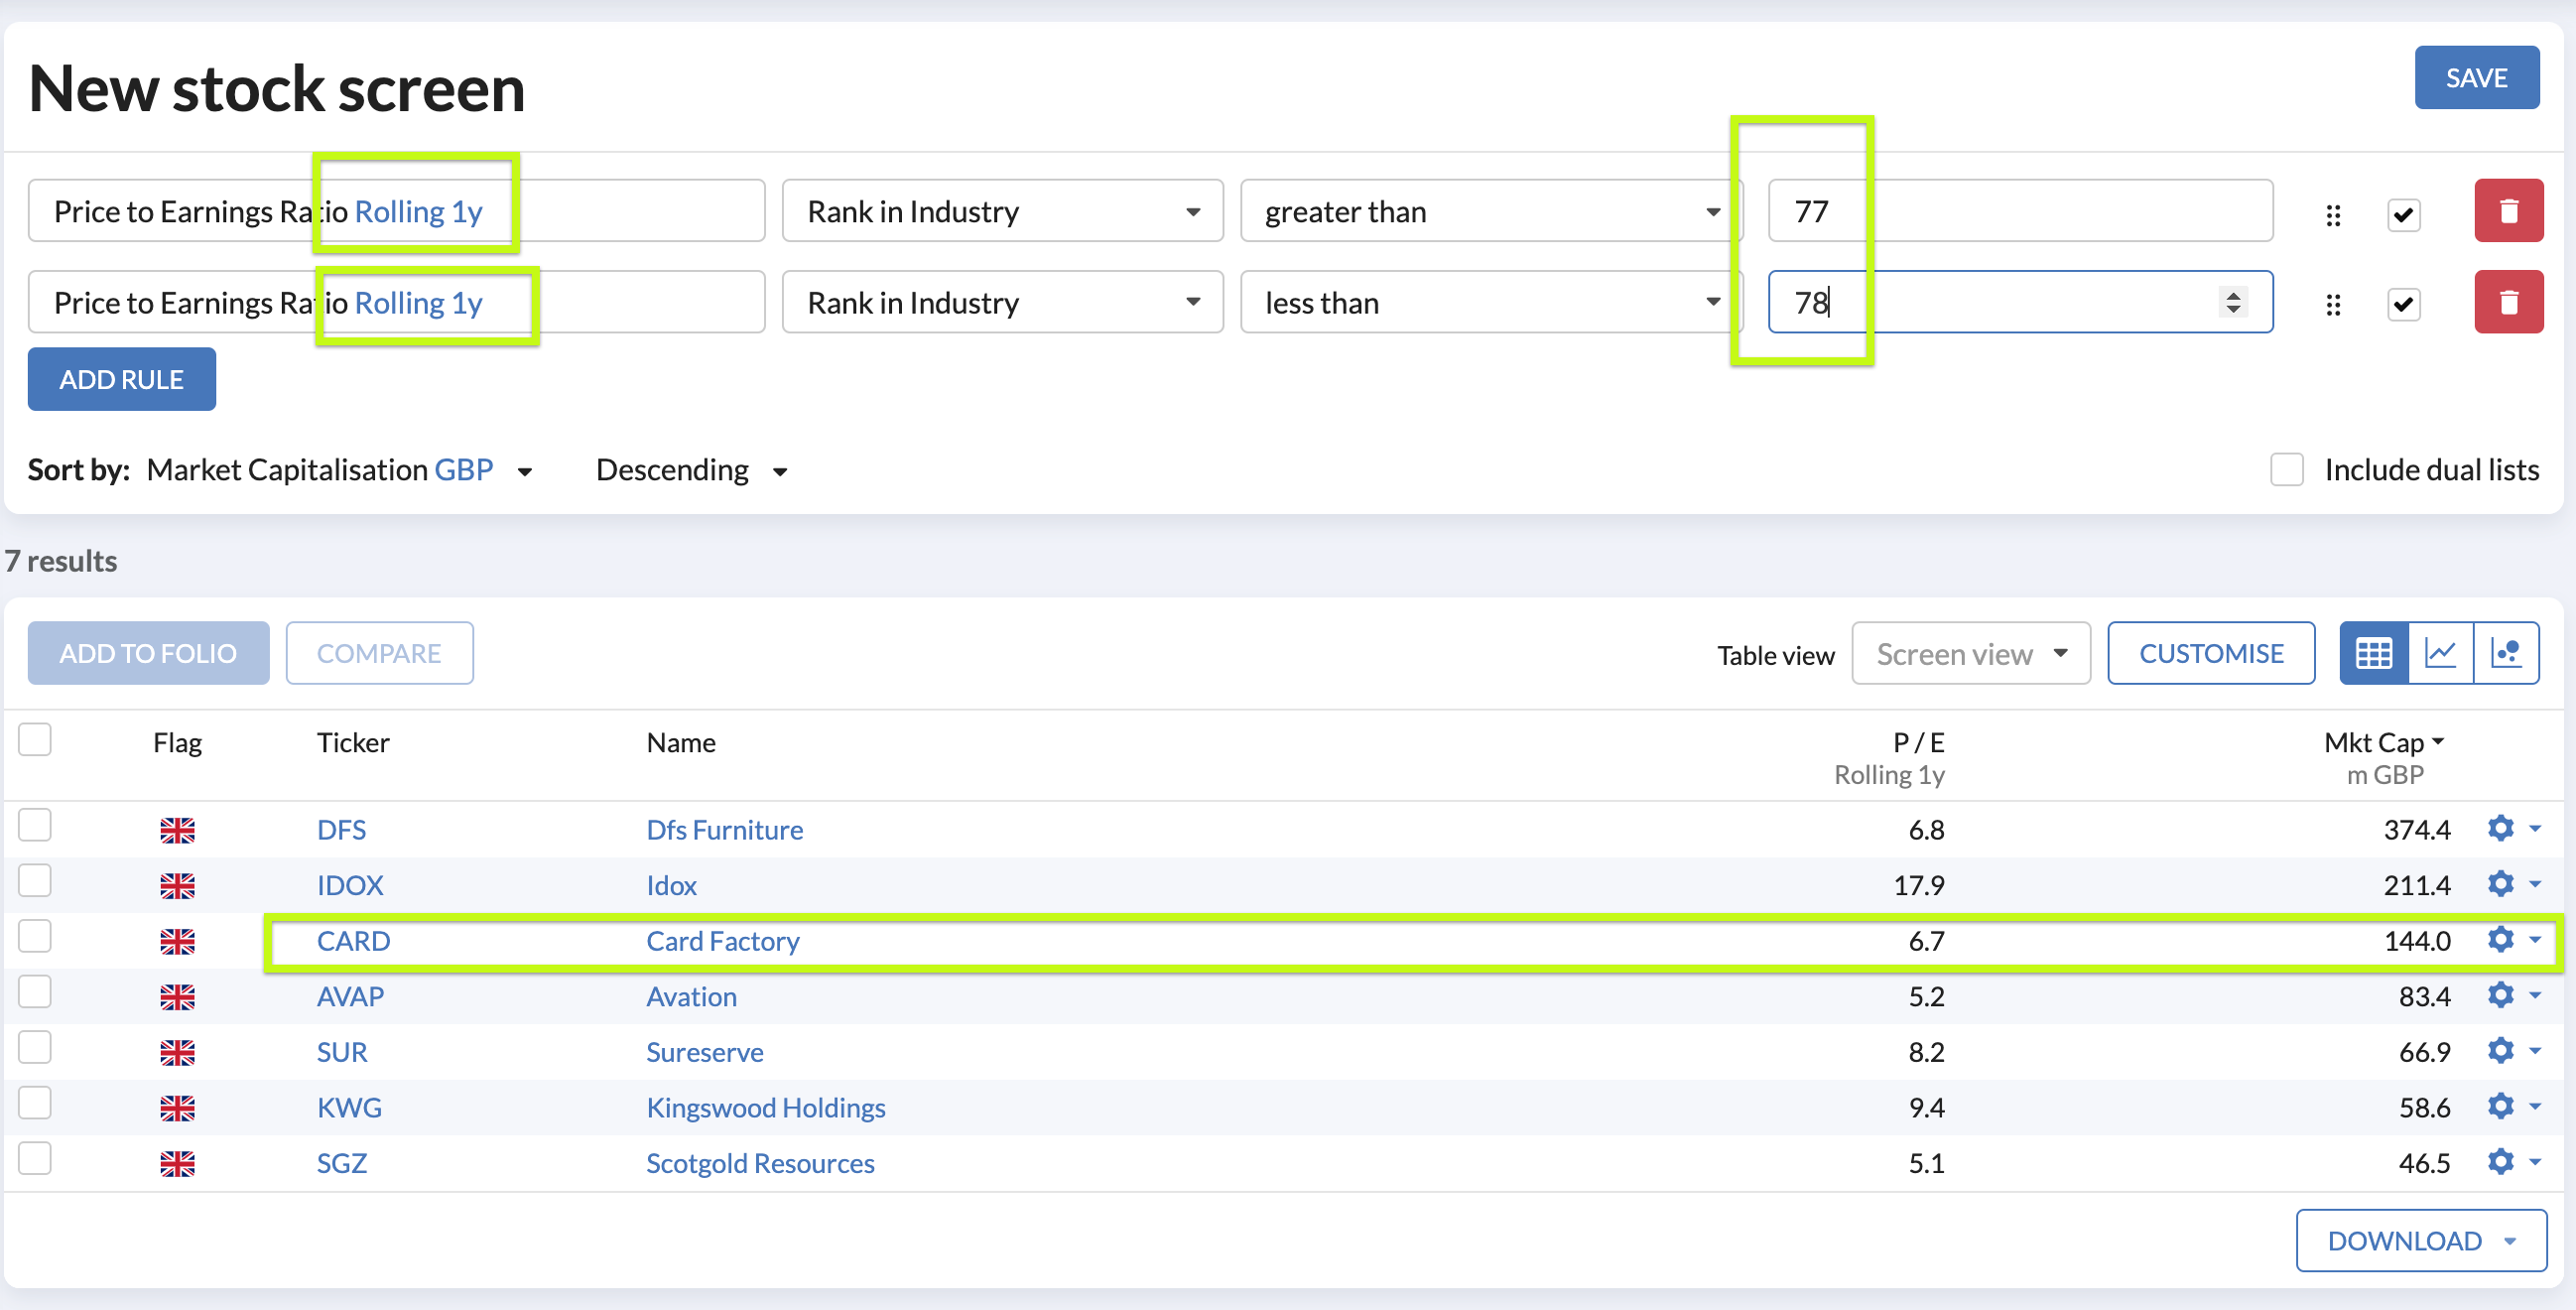Switch to table grid view icon

(2373, 653)
